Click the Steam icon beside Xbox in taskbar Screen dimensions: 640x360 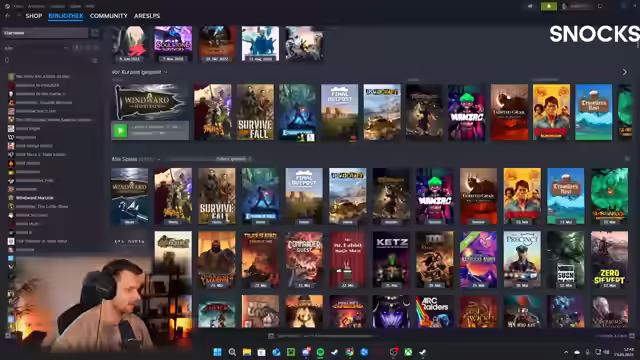[422, 352]
